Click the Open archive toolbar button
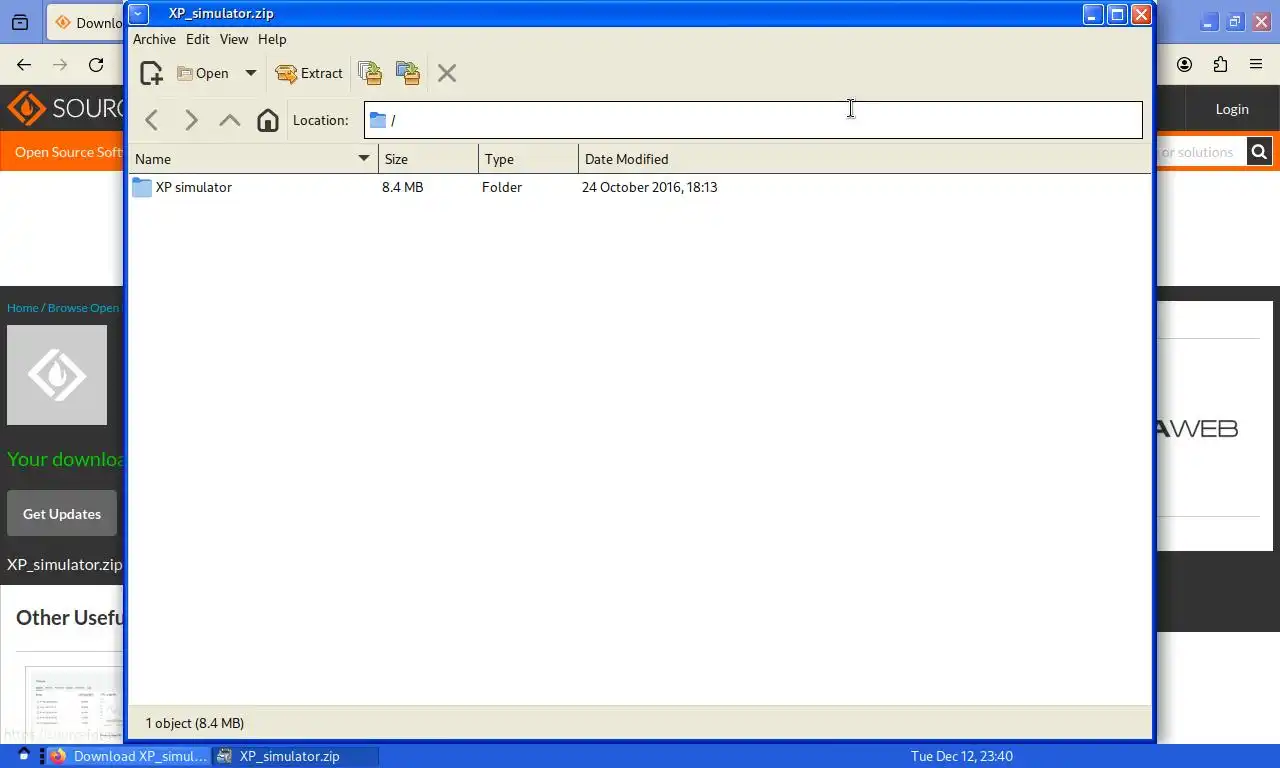 (203, 73)
